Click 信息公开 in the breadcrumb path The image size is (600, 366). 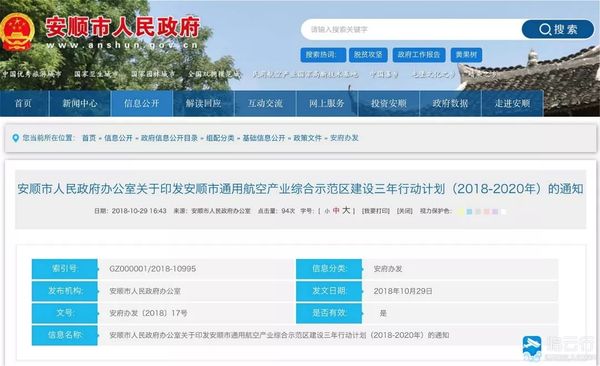118,138
